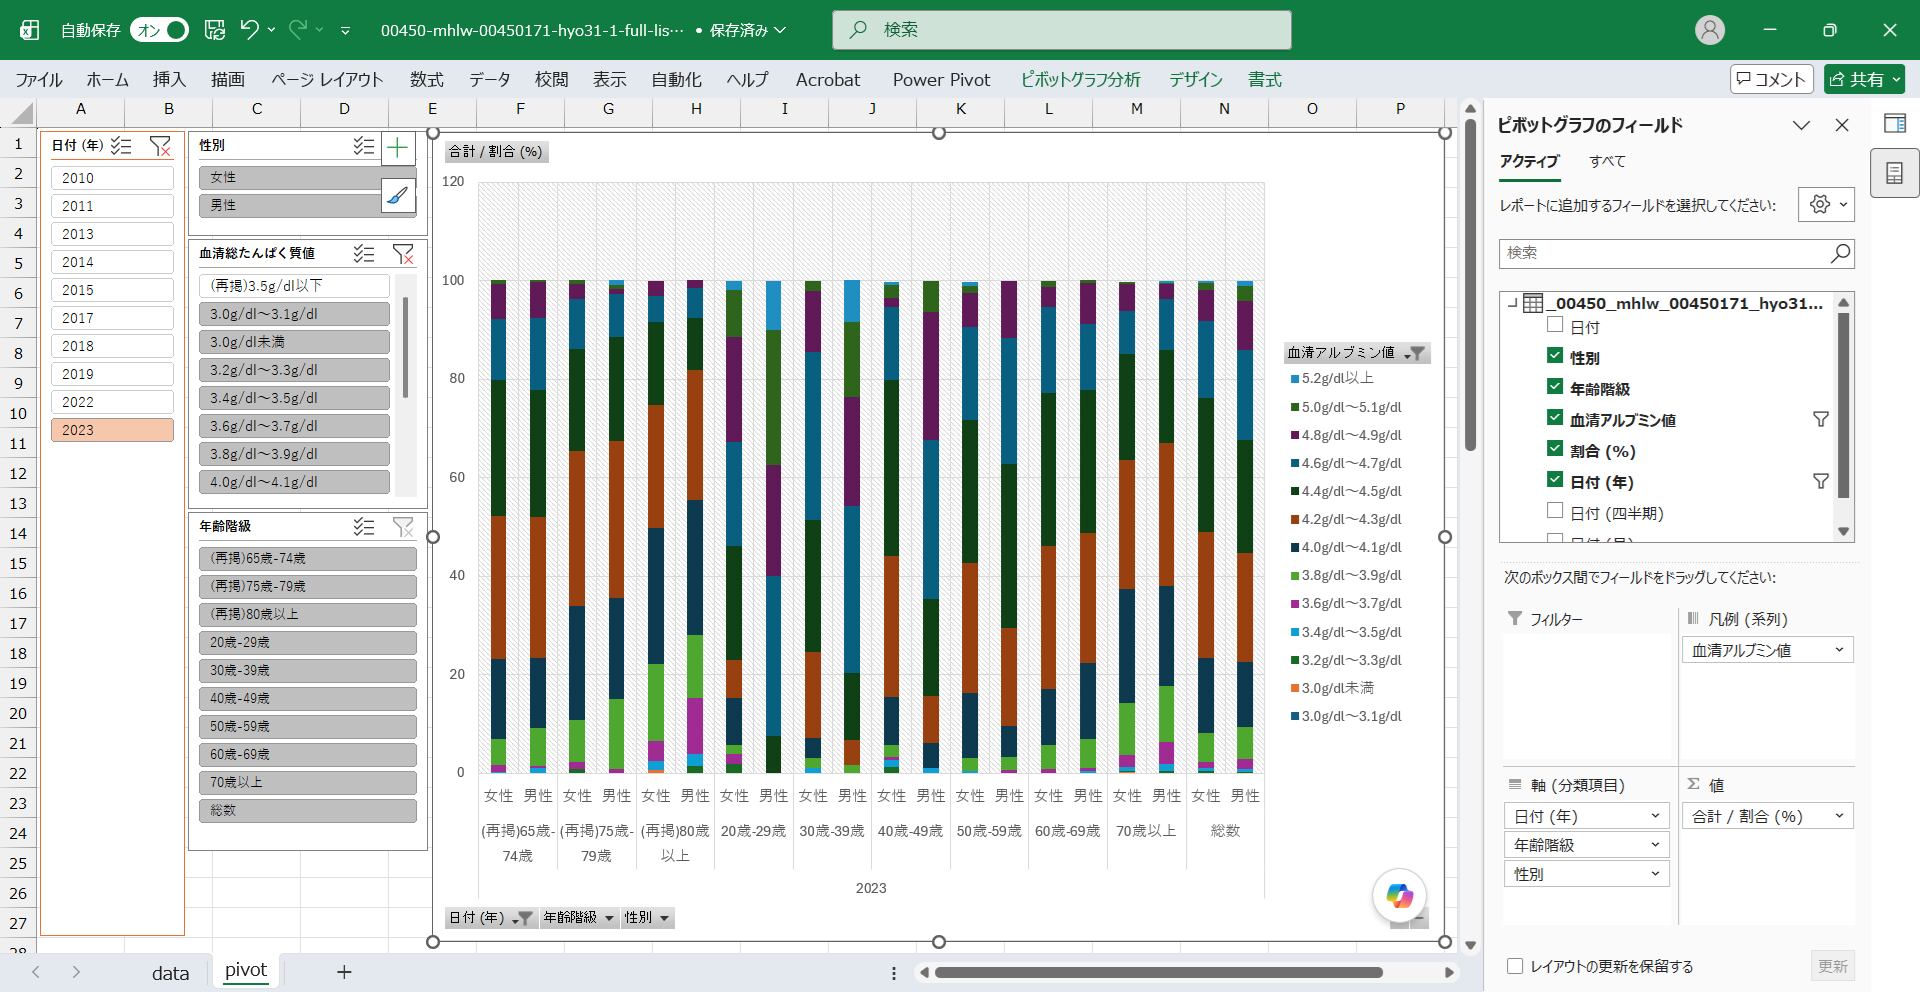
Task: Uncheck the 割合 (%) field checkbox
Action: pos(1555,449)
